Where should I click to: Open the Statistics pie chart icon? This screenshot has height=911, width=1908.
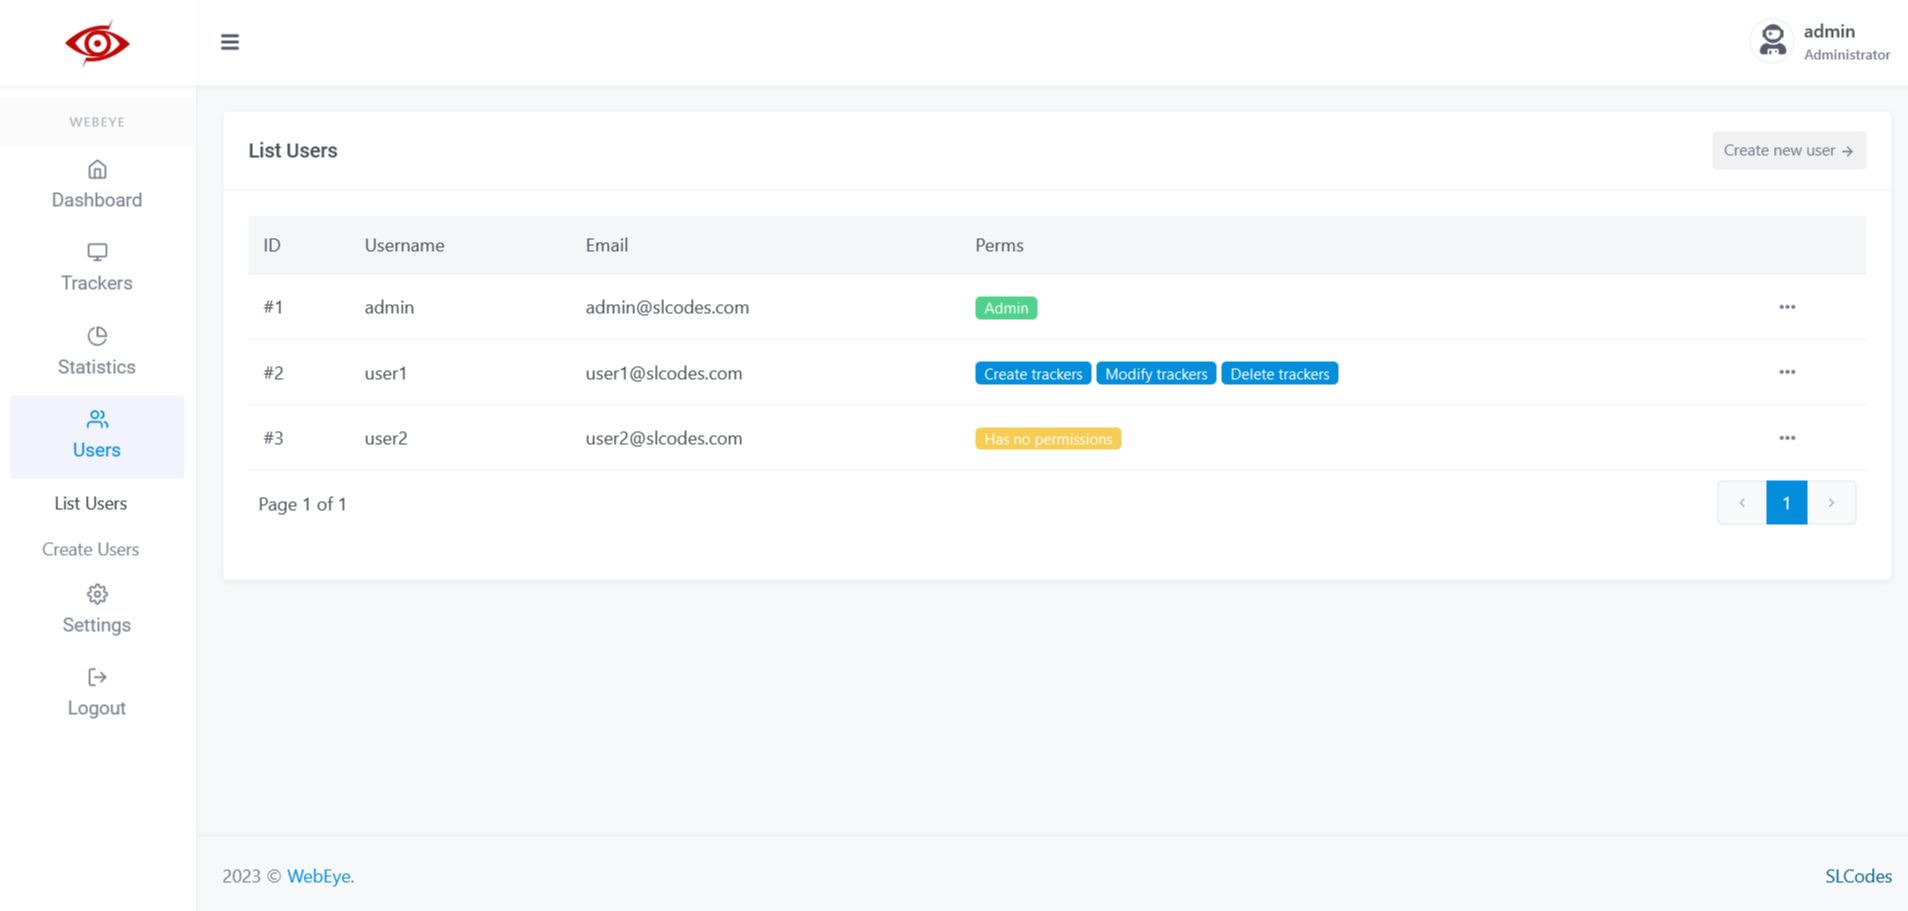tap(97, 336)
